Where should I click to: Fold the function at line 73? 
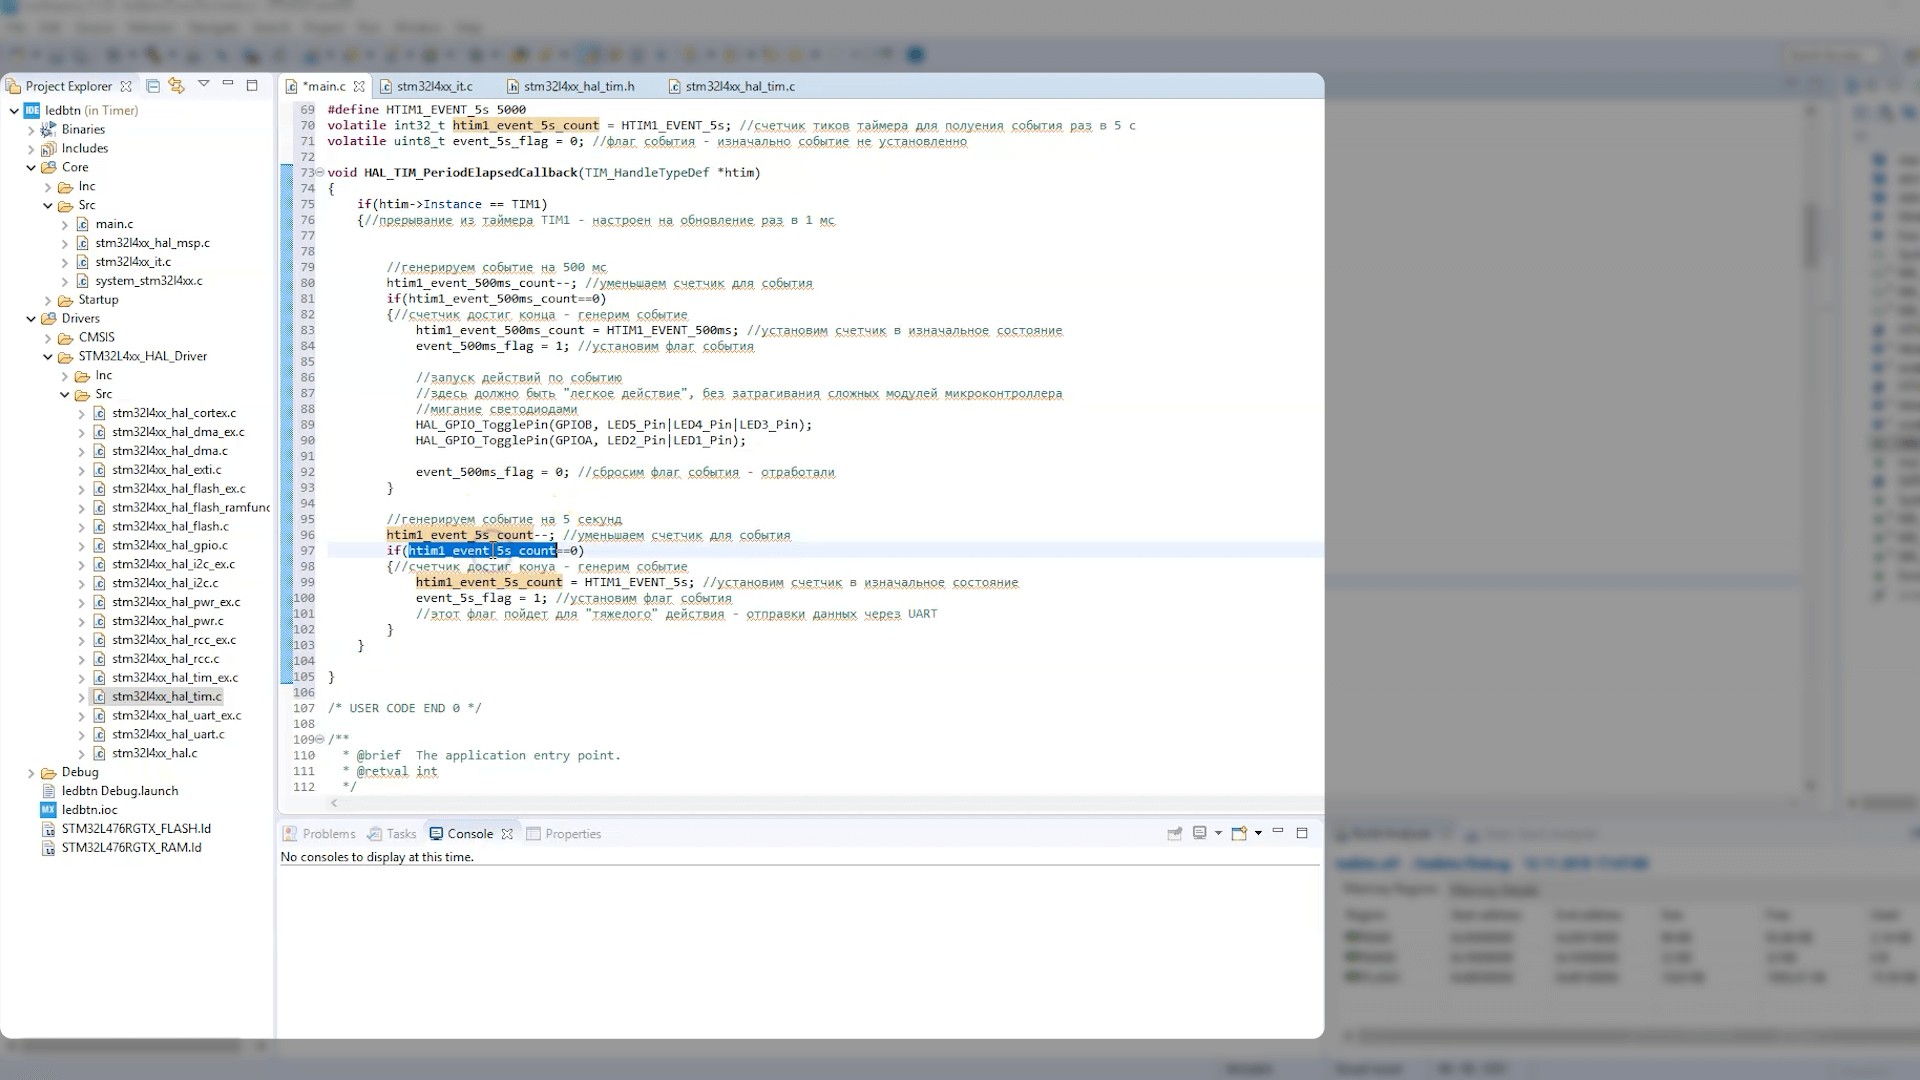pos(320,173)
